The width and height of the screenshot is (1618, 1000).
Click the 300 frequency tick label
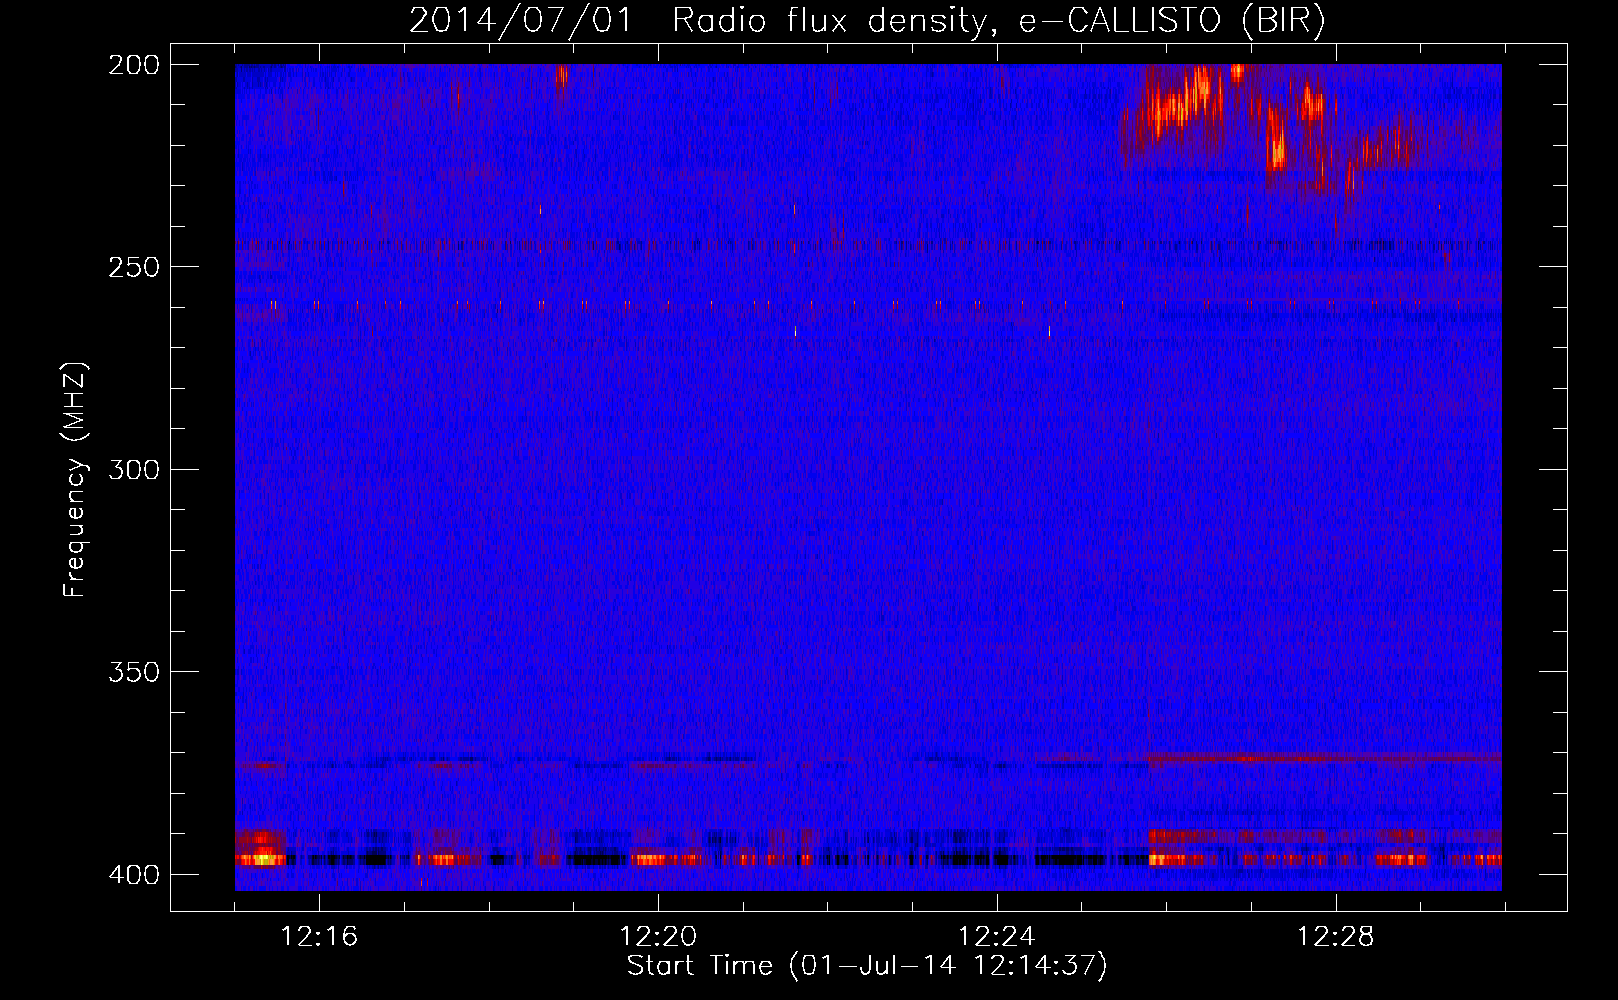(x=133, y=469)
